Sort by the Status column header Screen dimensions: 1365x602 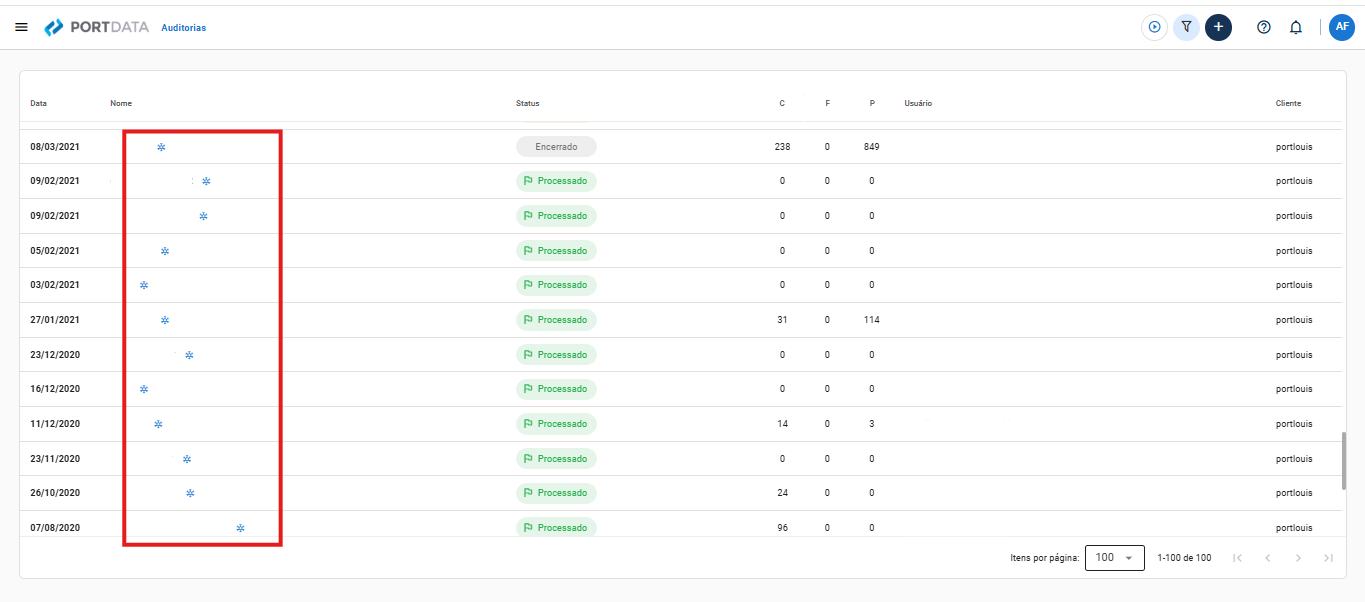pos(527,103)
